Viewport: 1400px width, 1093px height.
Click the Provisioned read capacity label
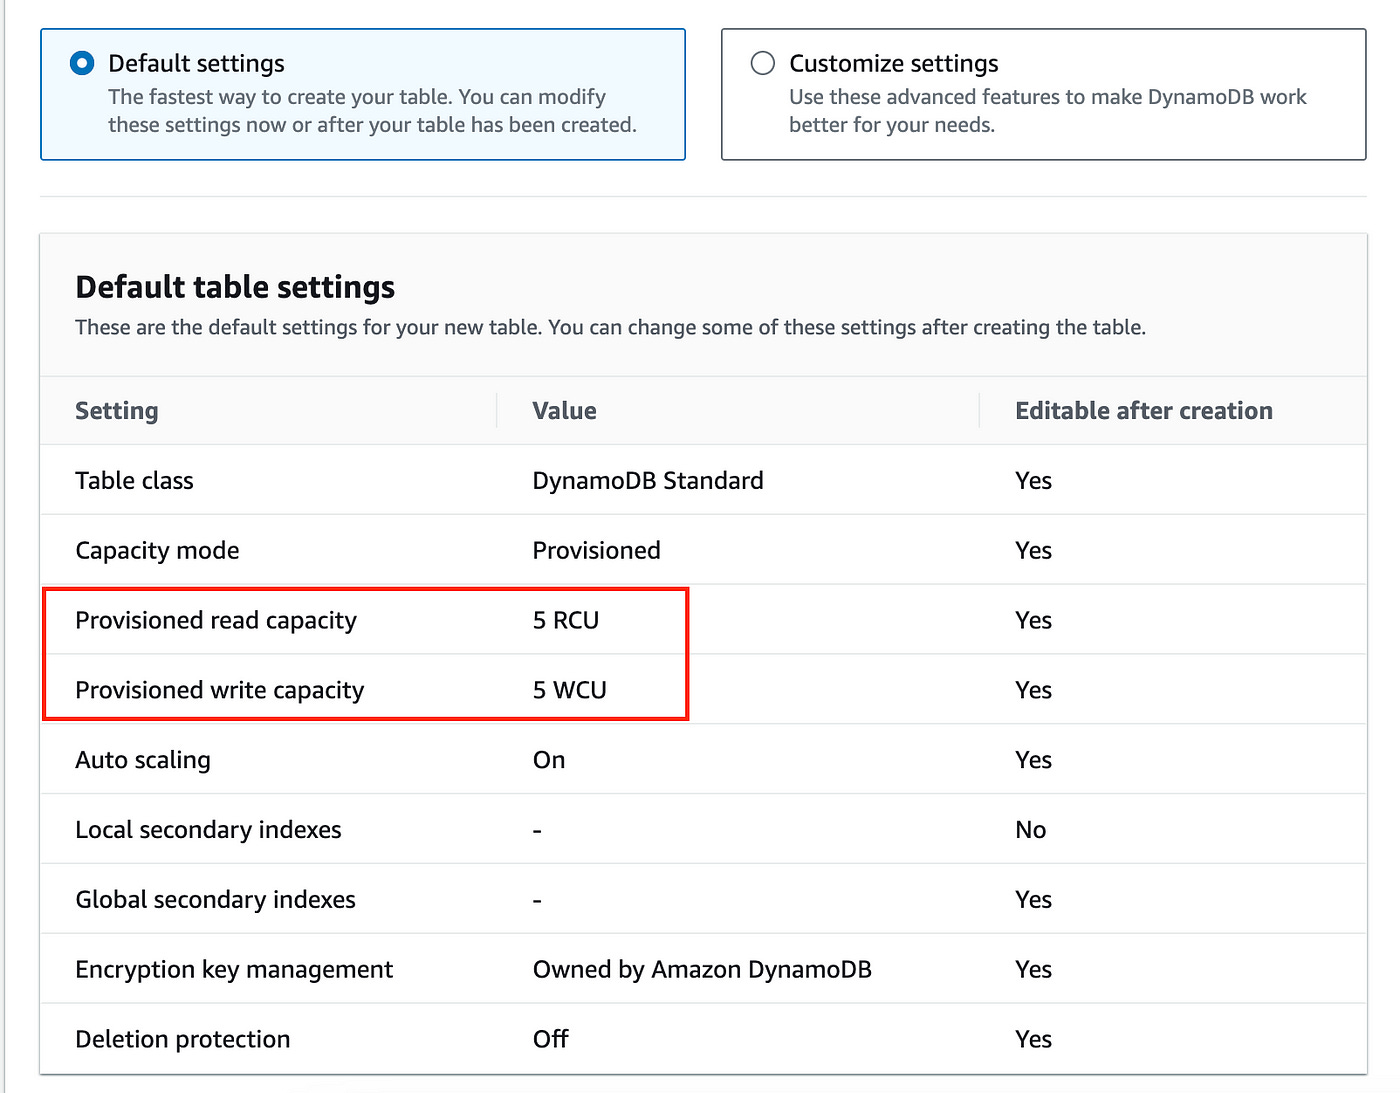216,621
